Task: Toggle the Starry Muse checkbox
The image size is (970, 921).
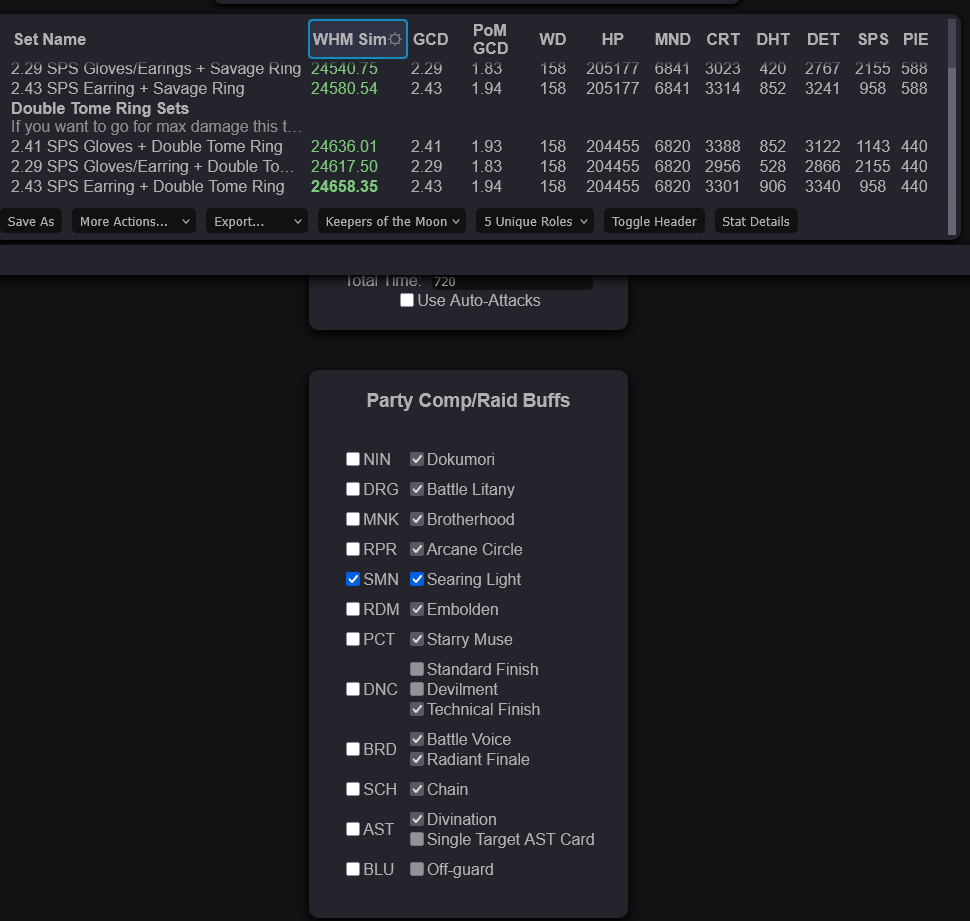Action: [417, 639]
